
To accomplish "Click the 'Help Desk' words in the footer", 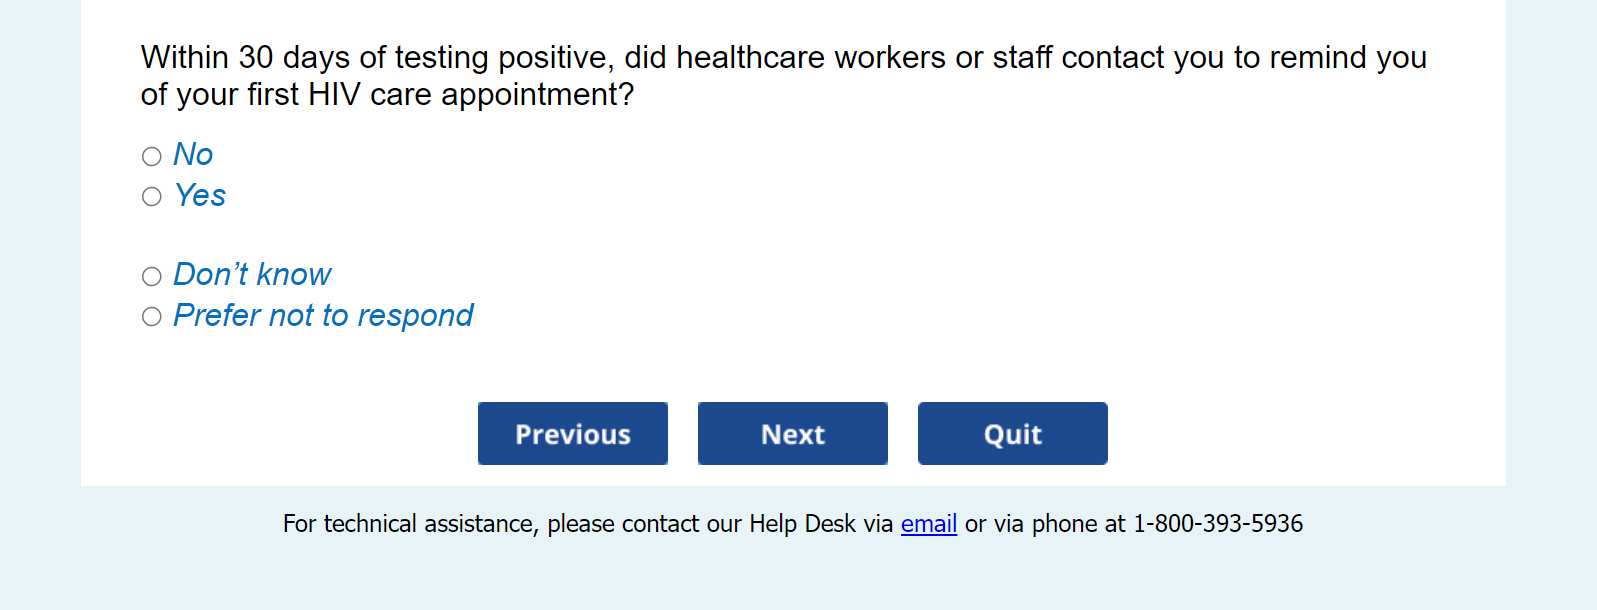I will pos(802,524).
